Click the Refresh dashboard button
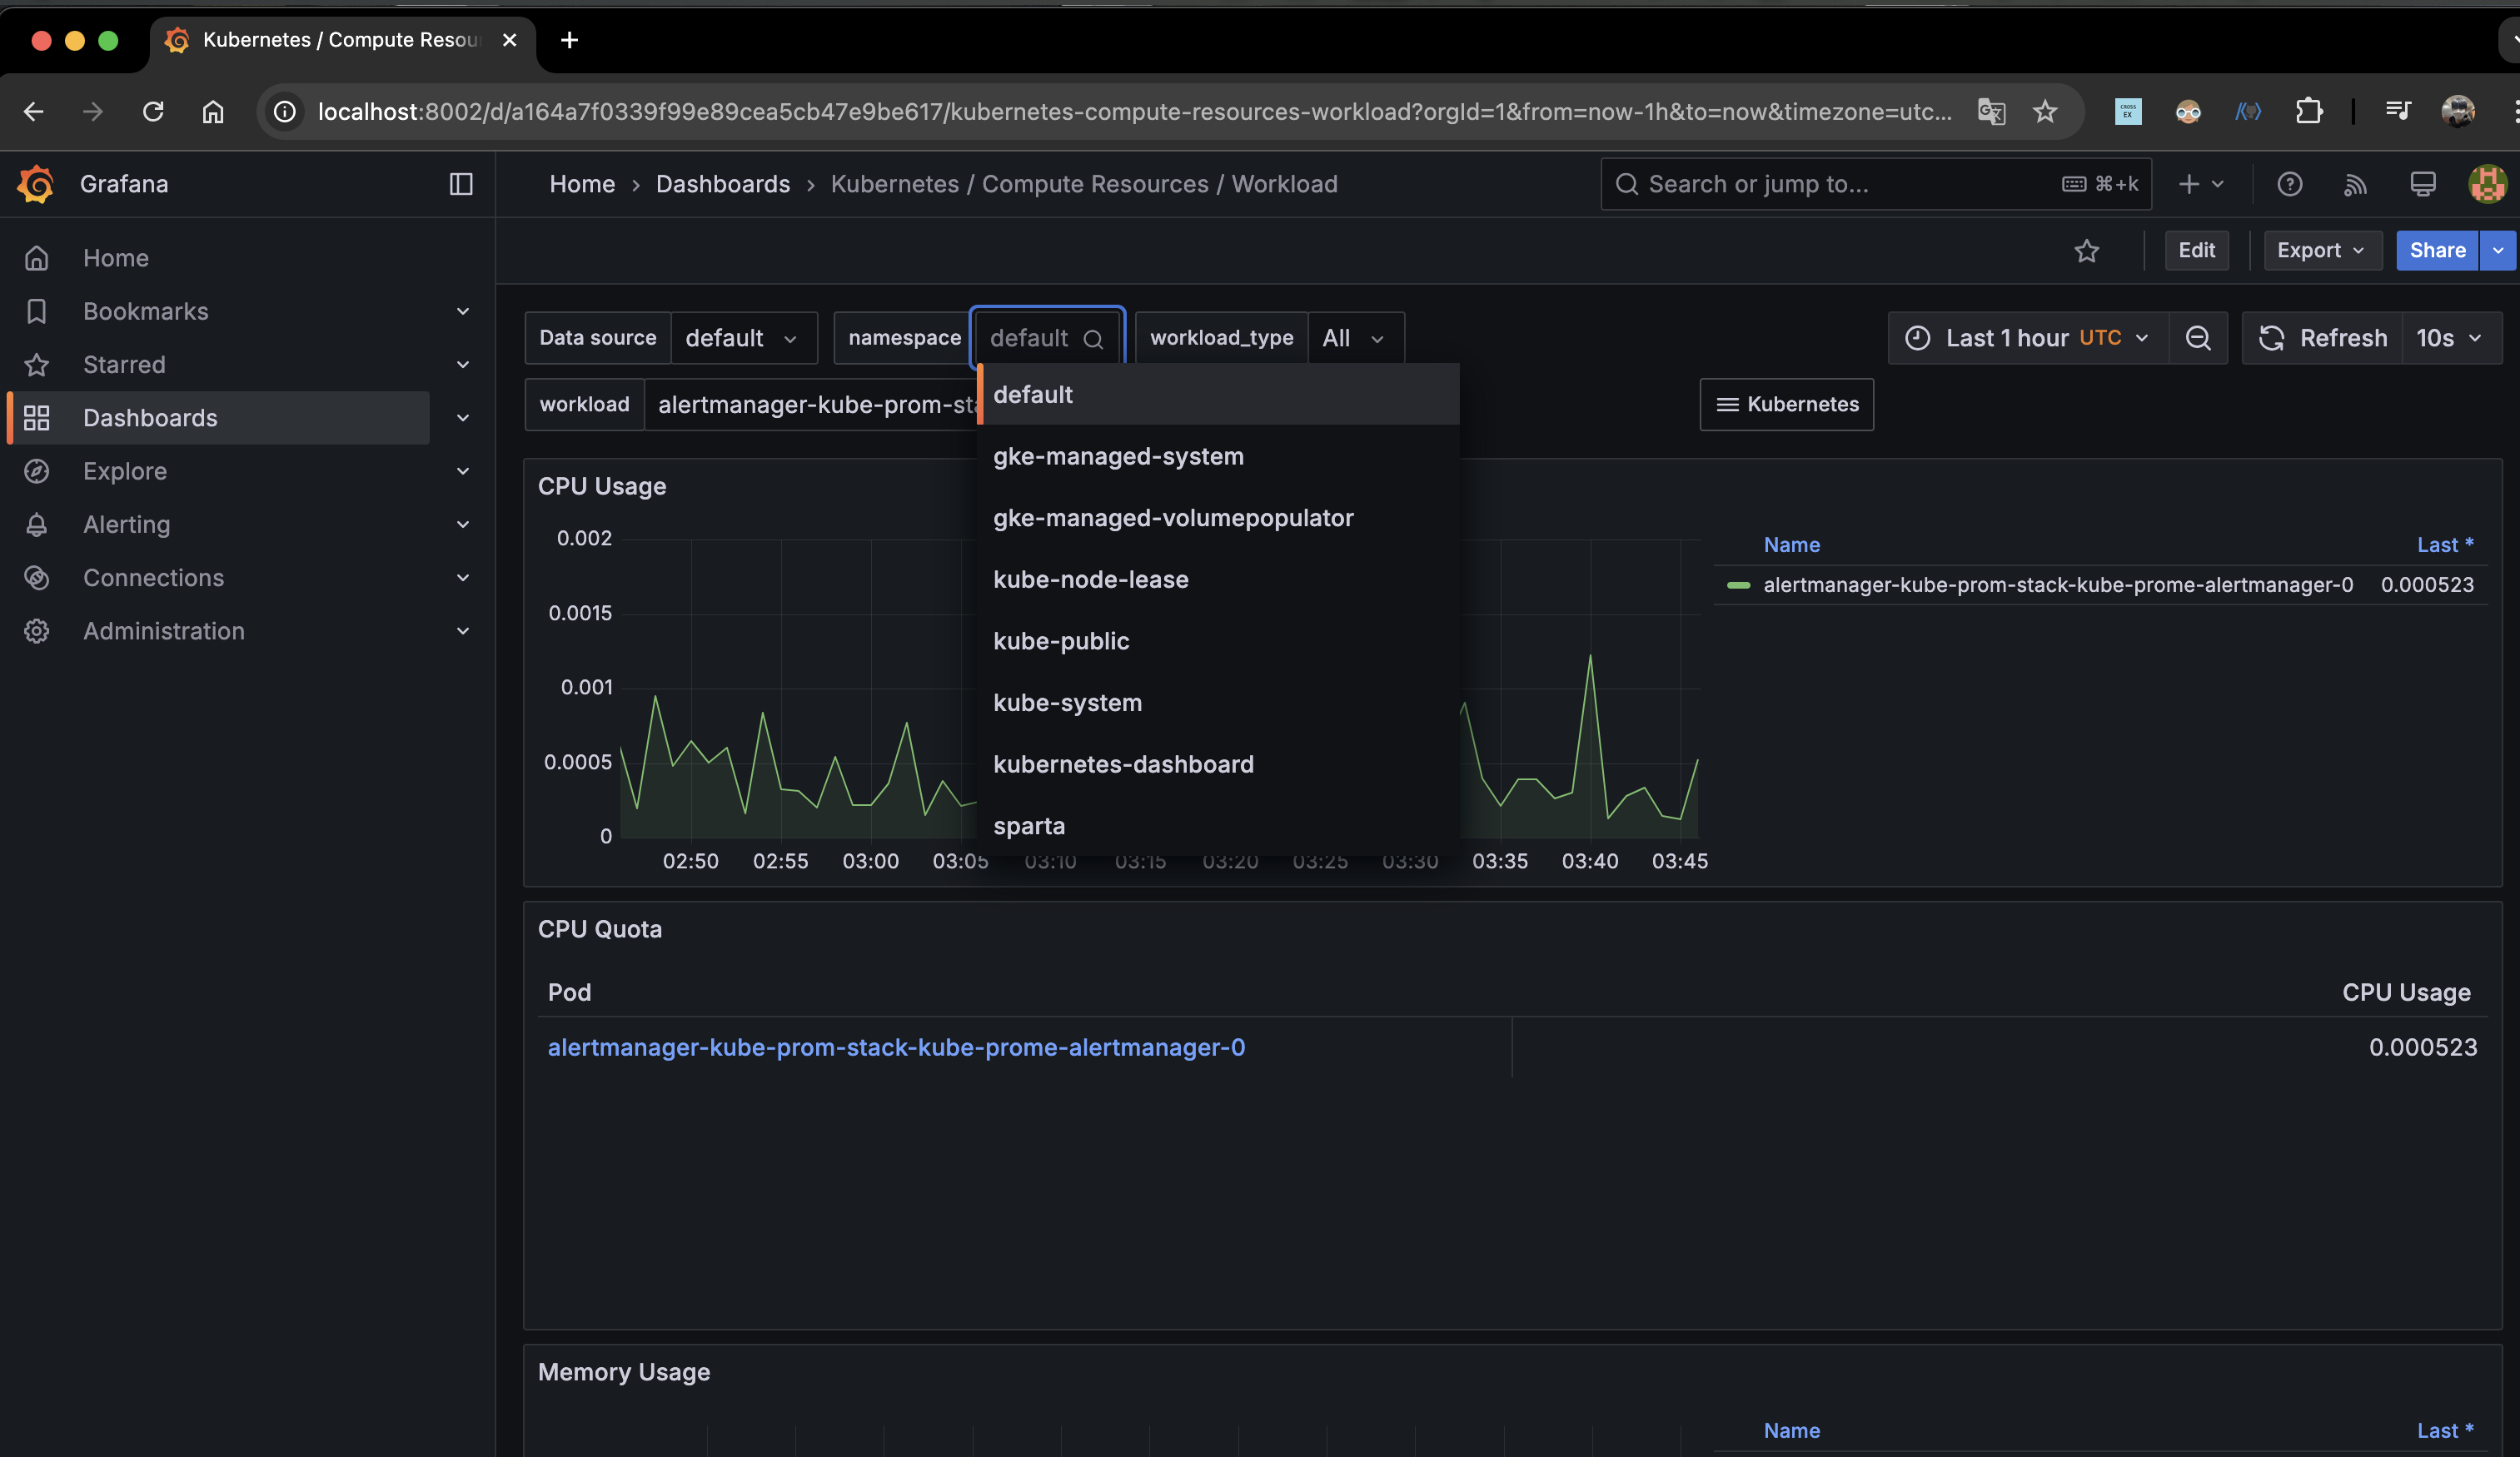Viewport: 2520px width, 1457px height. click(x=2323, y=338)
